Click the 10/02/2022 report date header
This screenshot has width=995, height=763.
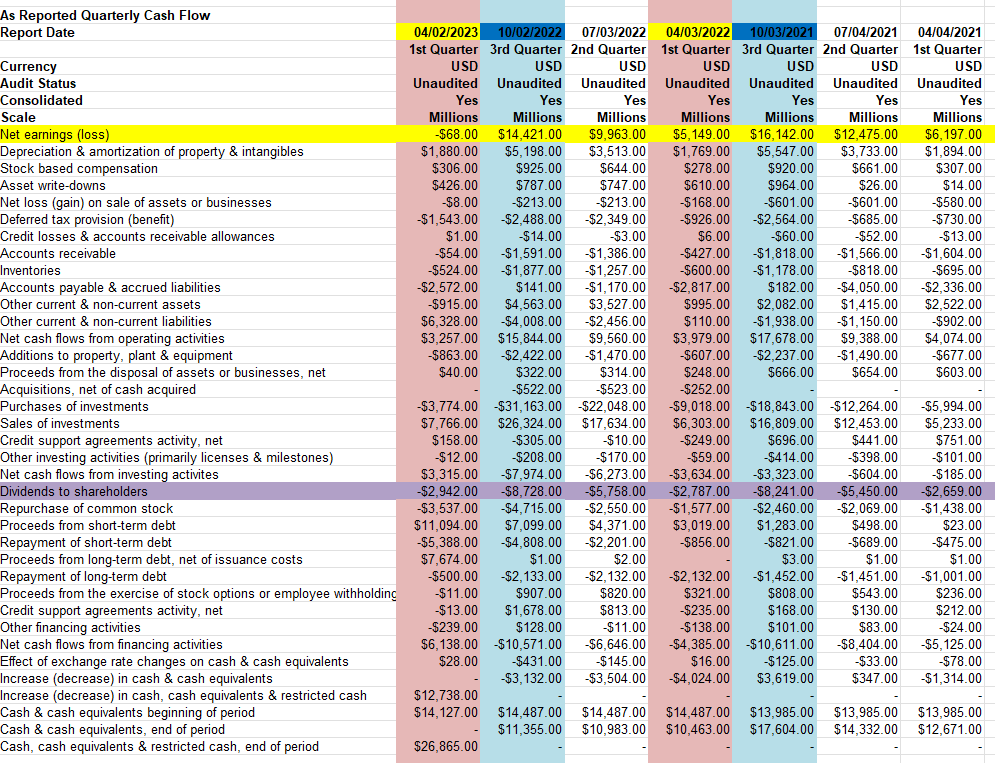click(x=521, y=32)
